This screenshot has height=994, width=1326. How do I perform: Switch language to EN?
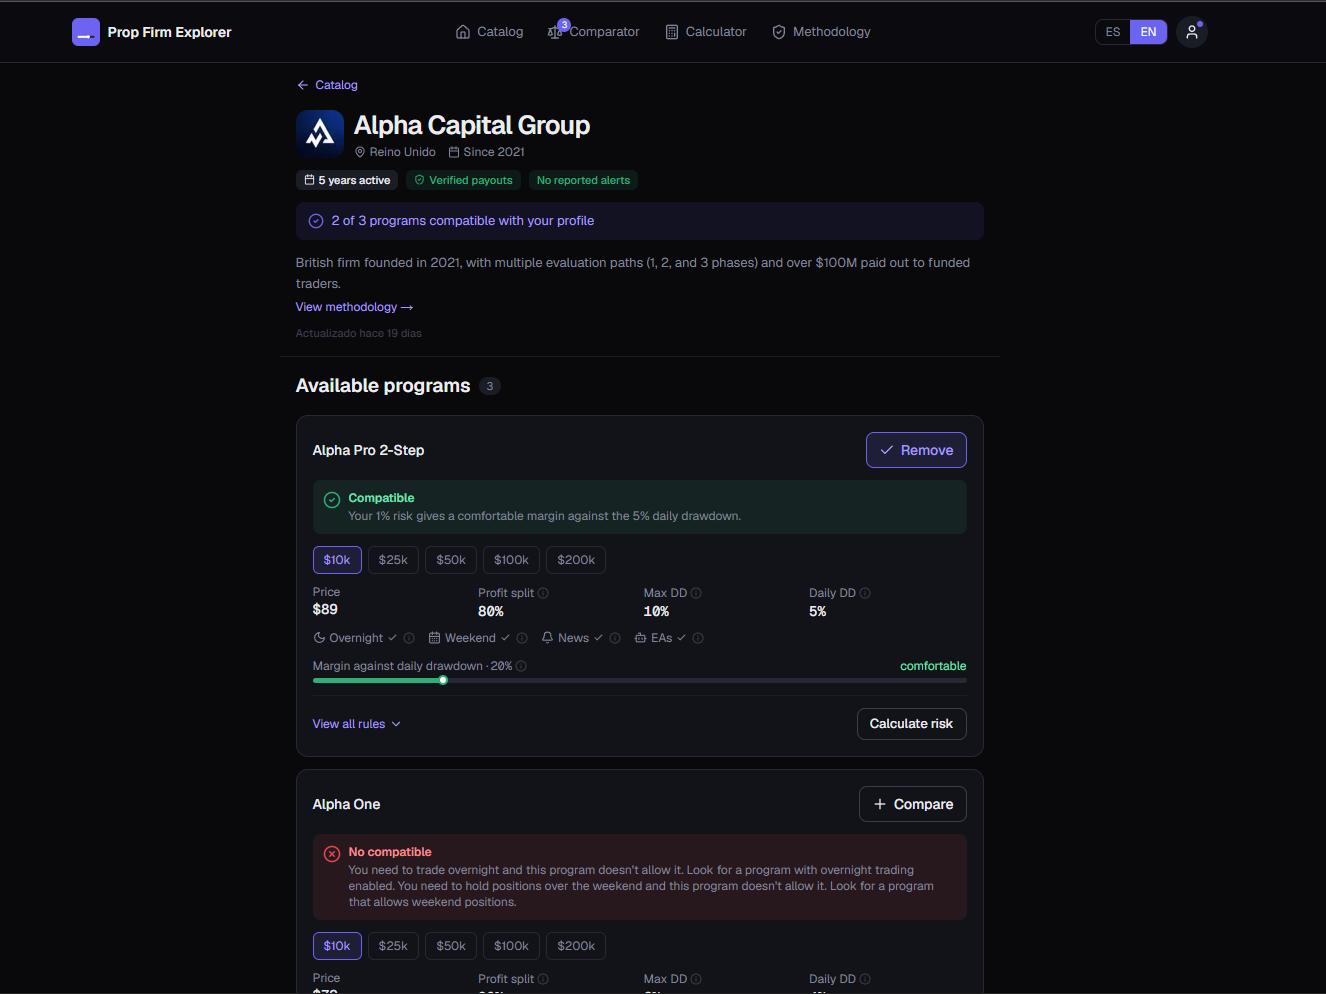point(1148,32)
